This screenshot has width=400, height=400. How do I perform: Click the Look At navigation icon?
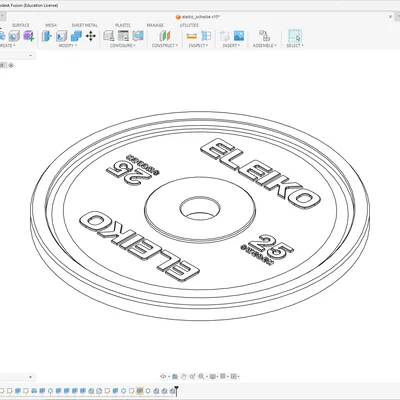tap(175, 376)
